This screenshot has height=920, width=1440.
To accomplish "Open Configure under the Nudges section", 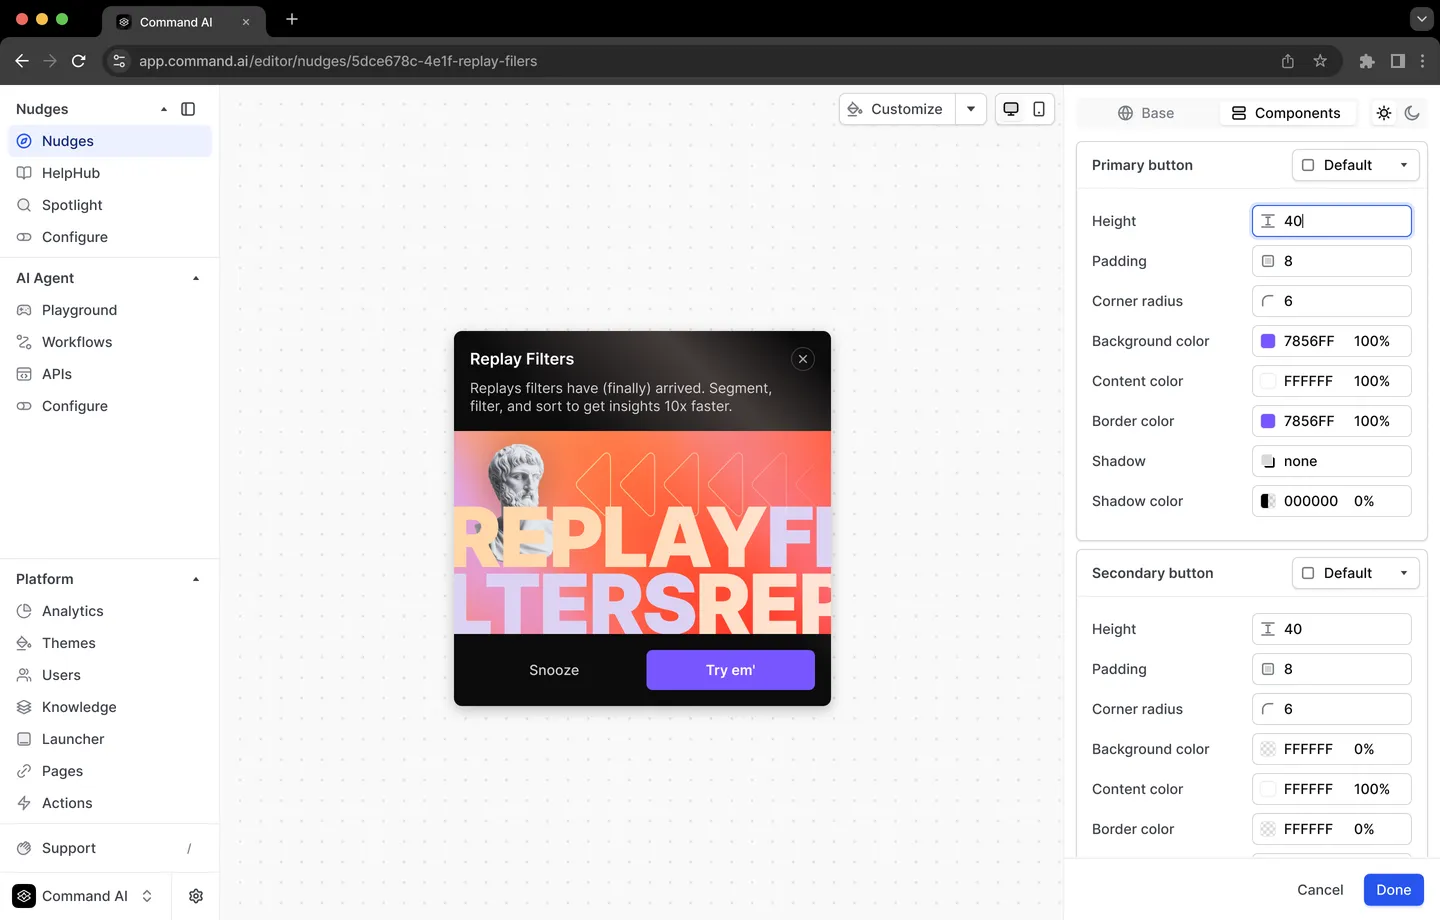I will pyautogui.click(x=110, y=237).
